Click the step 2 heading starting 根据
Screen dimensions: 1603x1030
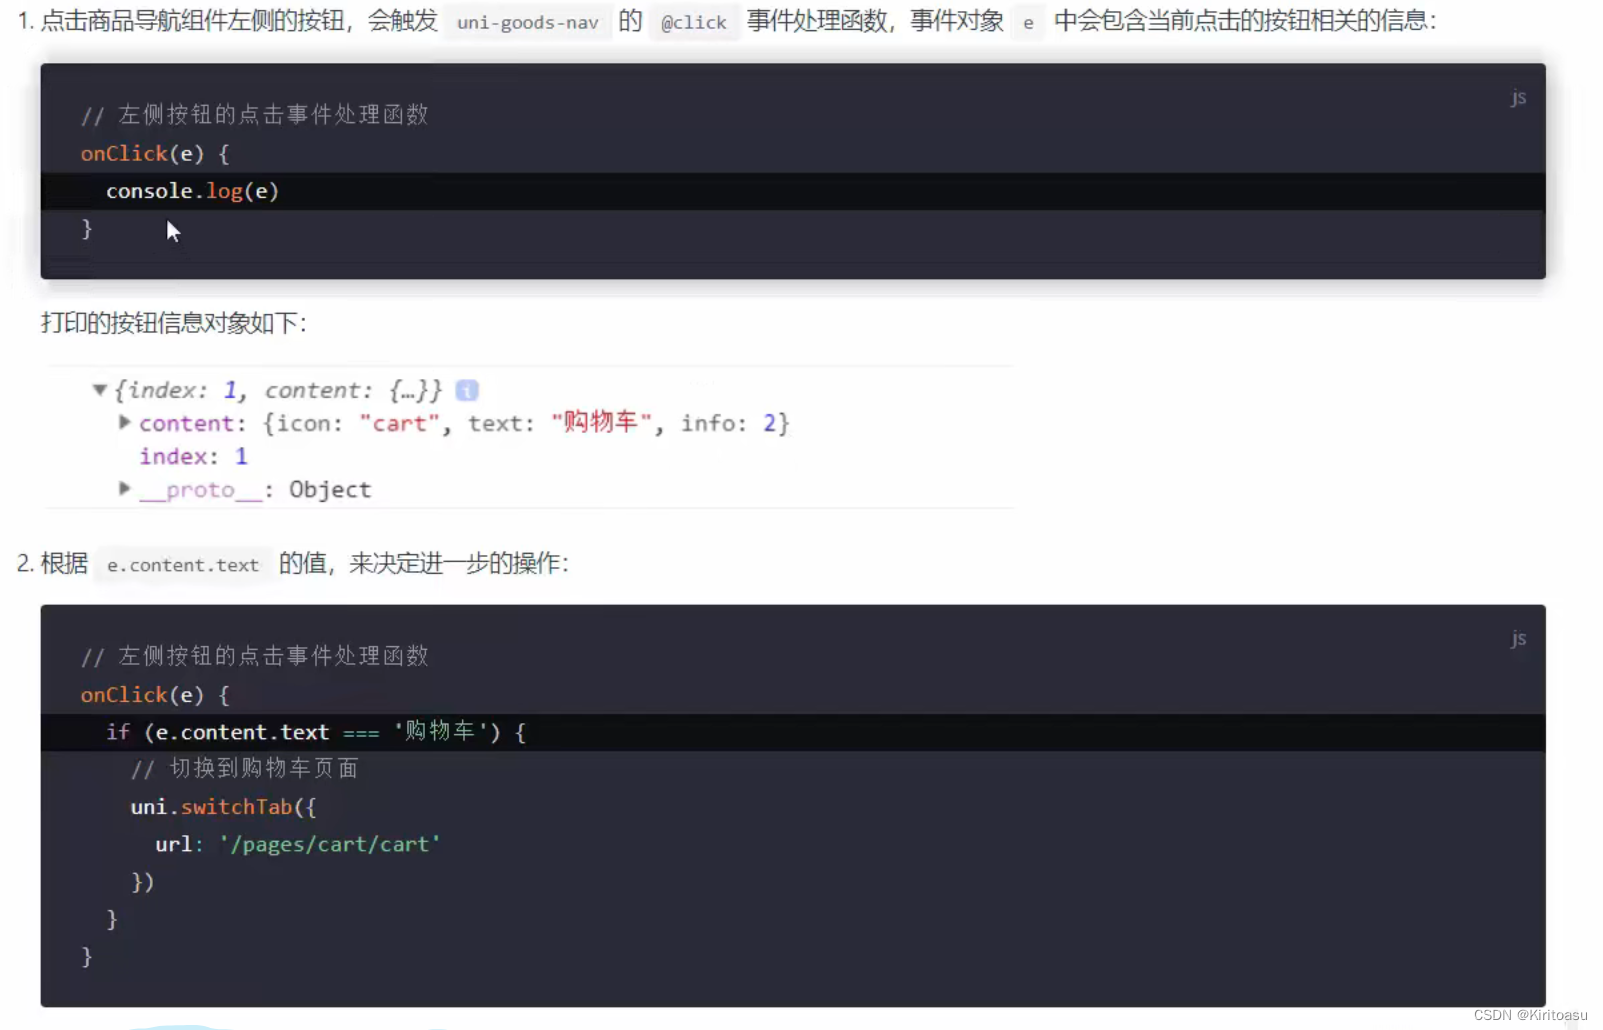point(292,564)
